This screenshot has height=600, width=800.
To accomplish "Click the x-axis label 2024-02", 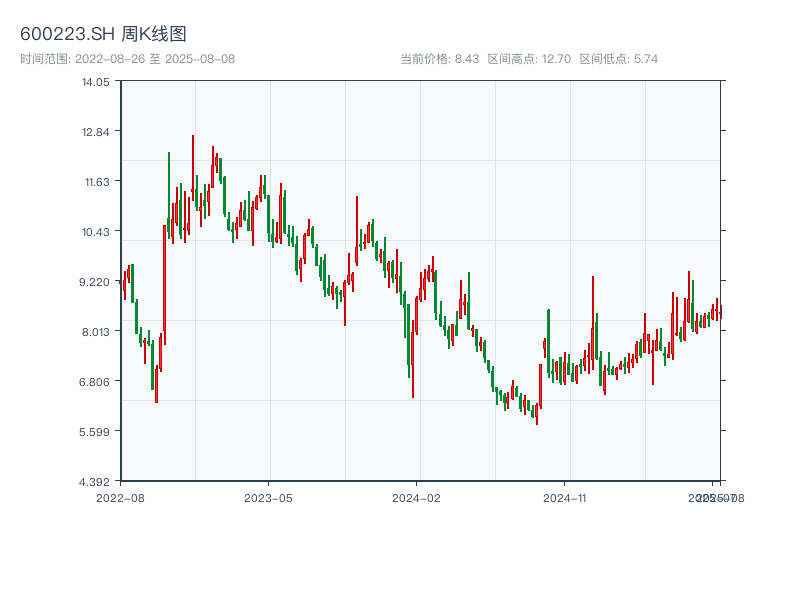I will pos(416,498).
